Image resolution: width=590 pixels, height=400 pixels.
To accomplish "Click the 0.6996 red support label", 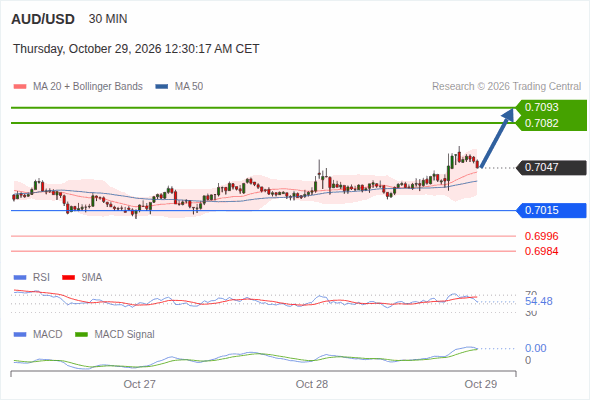I will (541, 236).
